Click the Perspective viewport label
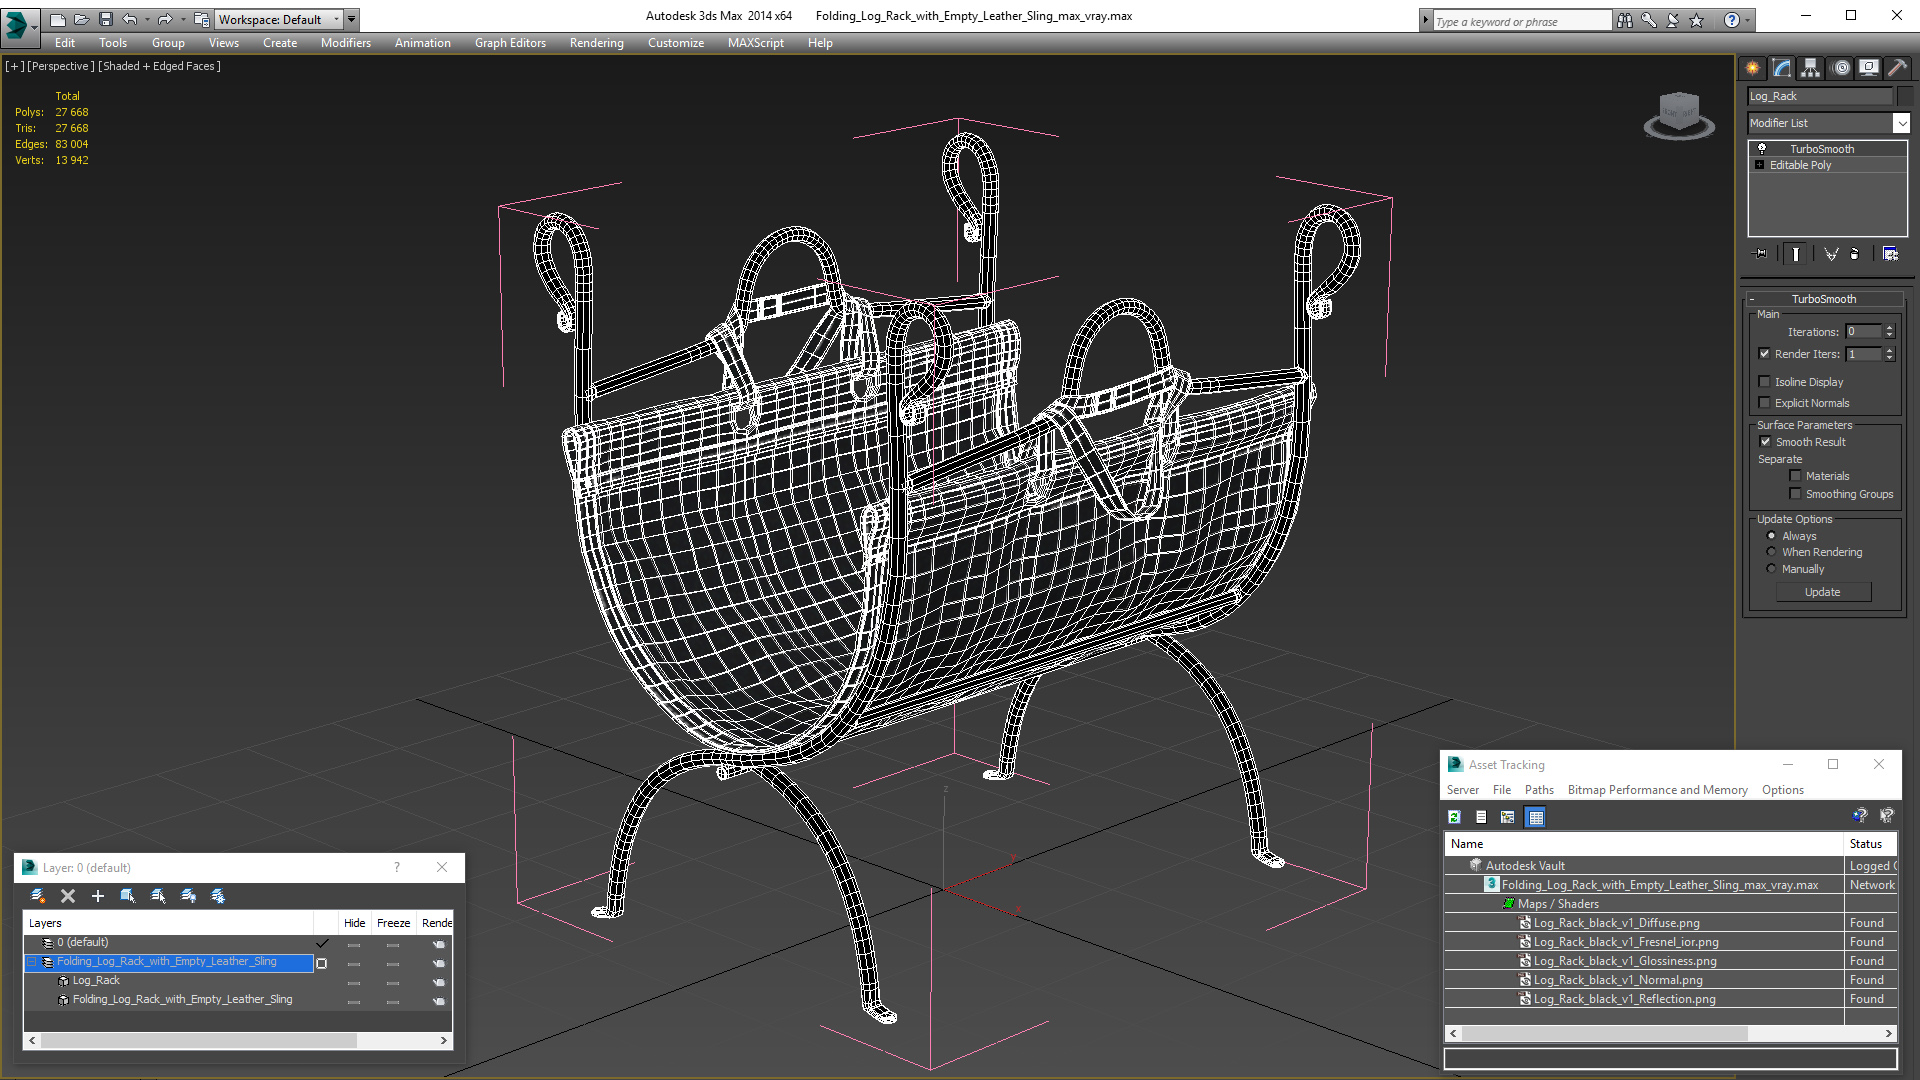The image size is (1920, 1080). (61, 66)
